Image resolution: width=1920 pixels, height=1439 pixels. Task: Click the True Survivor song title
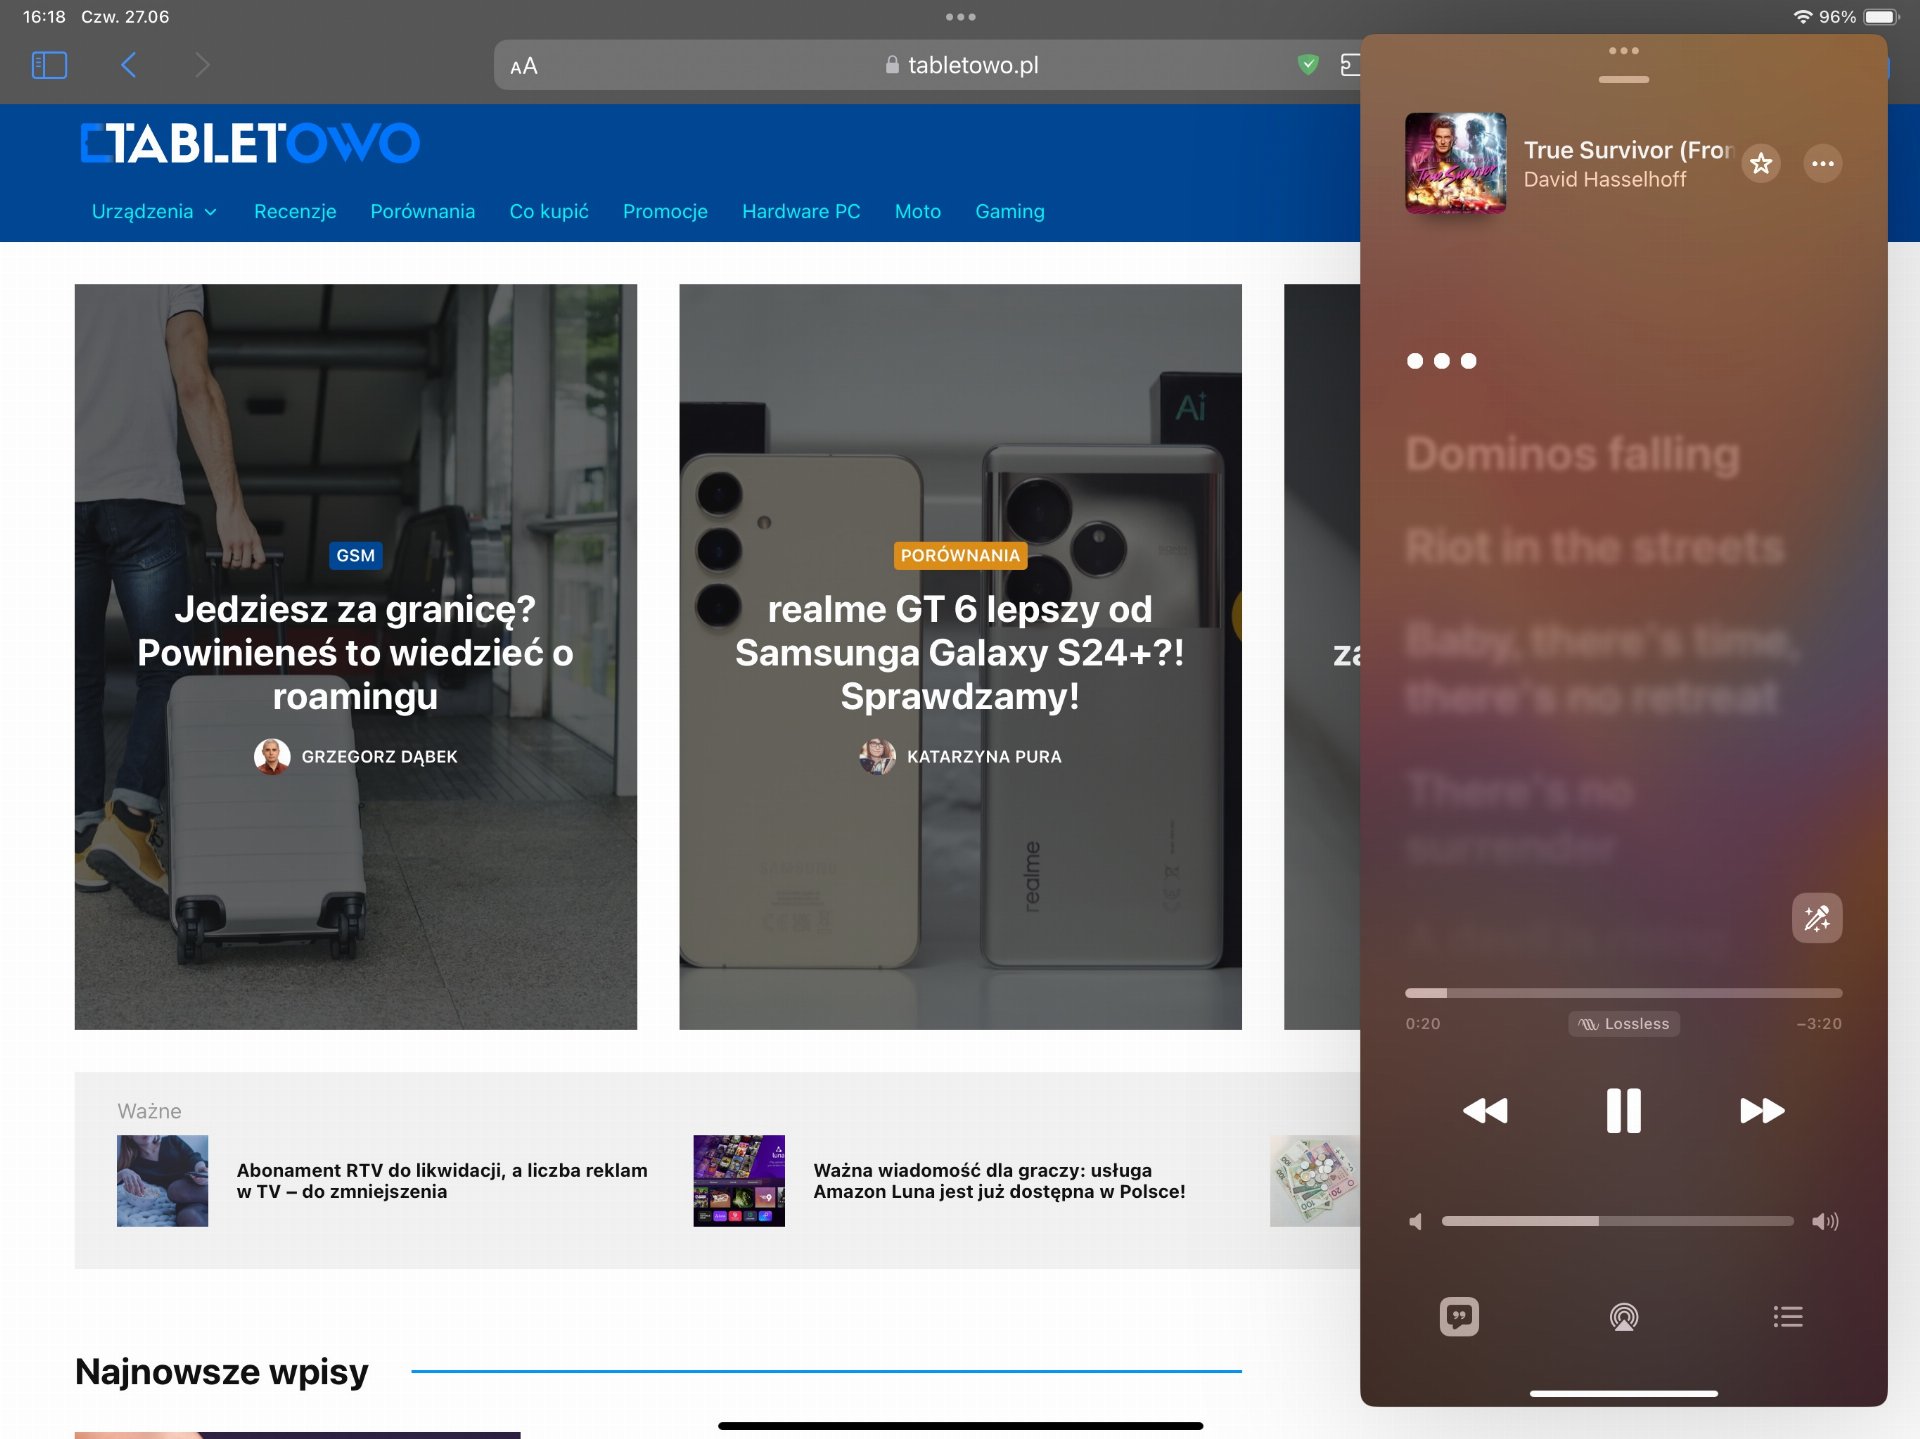pyautogui.click(x=1628, y=150)
